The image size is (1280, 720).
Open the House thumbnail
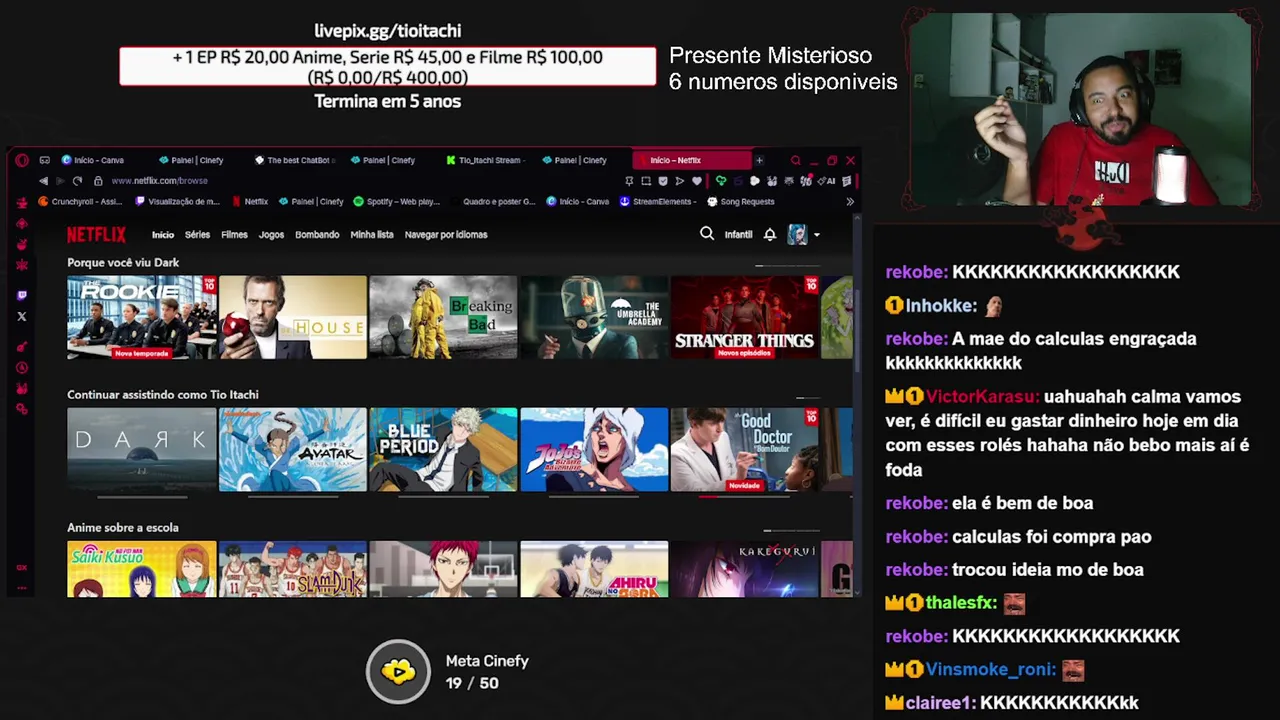click(x=293, y=317)
